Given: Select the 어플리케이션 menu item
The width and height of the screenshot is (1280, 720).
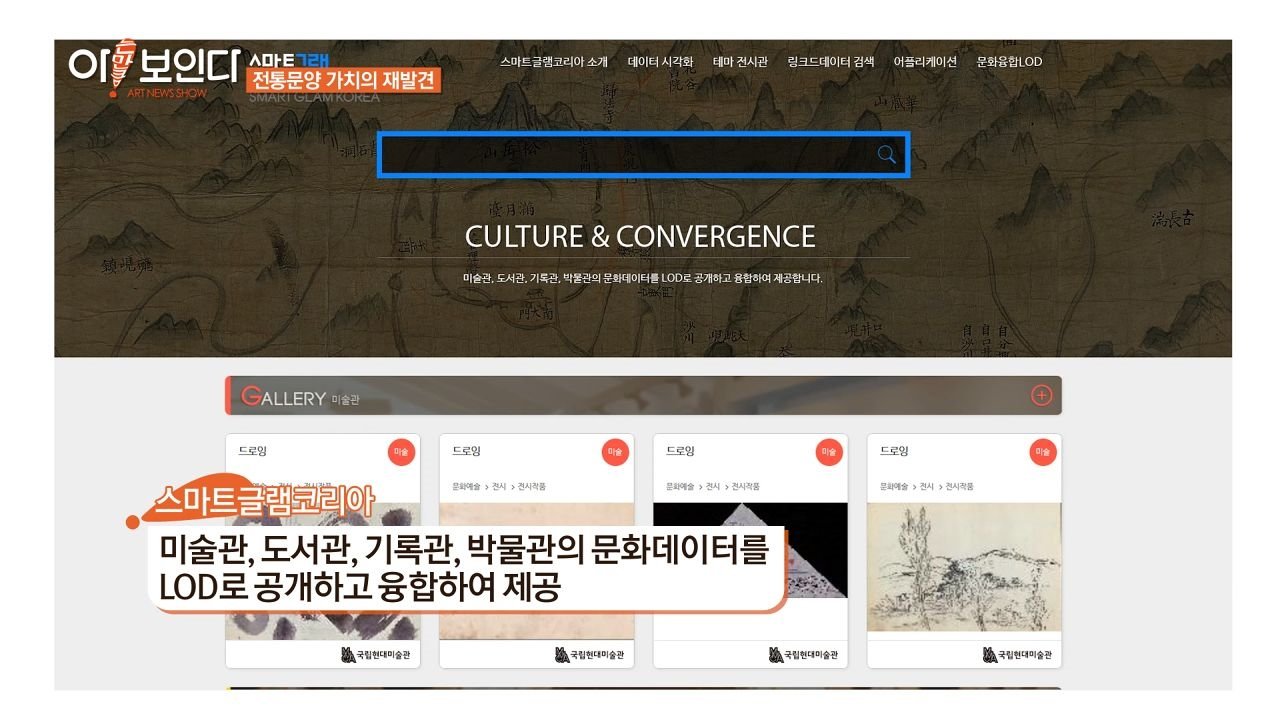Looking at the screenshot, I should 925,62.
